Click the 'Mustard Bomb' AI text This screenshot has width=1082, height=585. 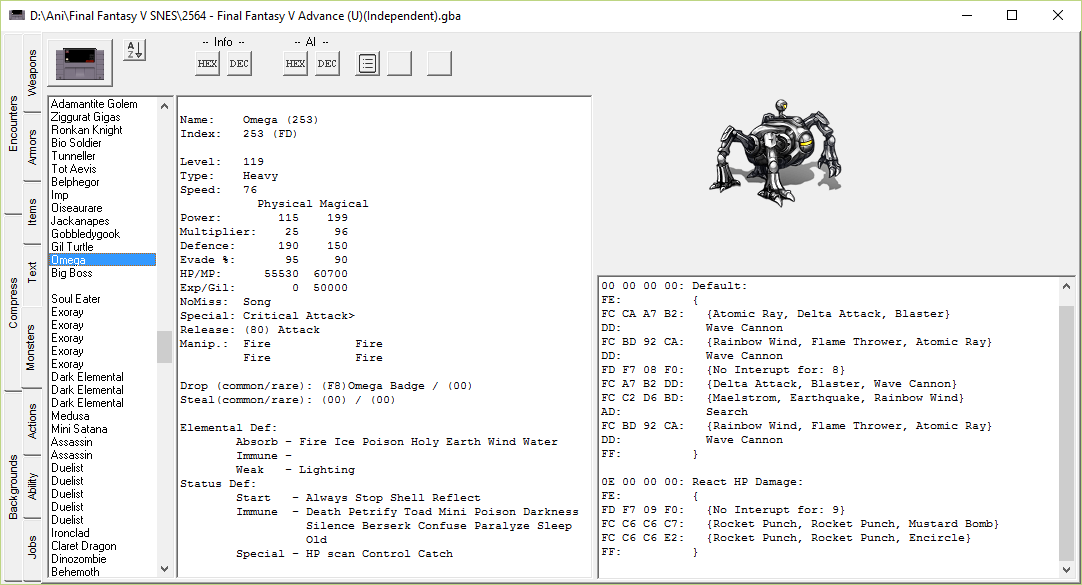950,524
